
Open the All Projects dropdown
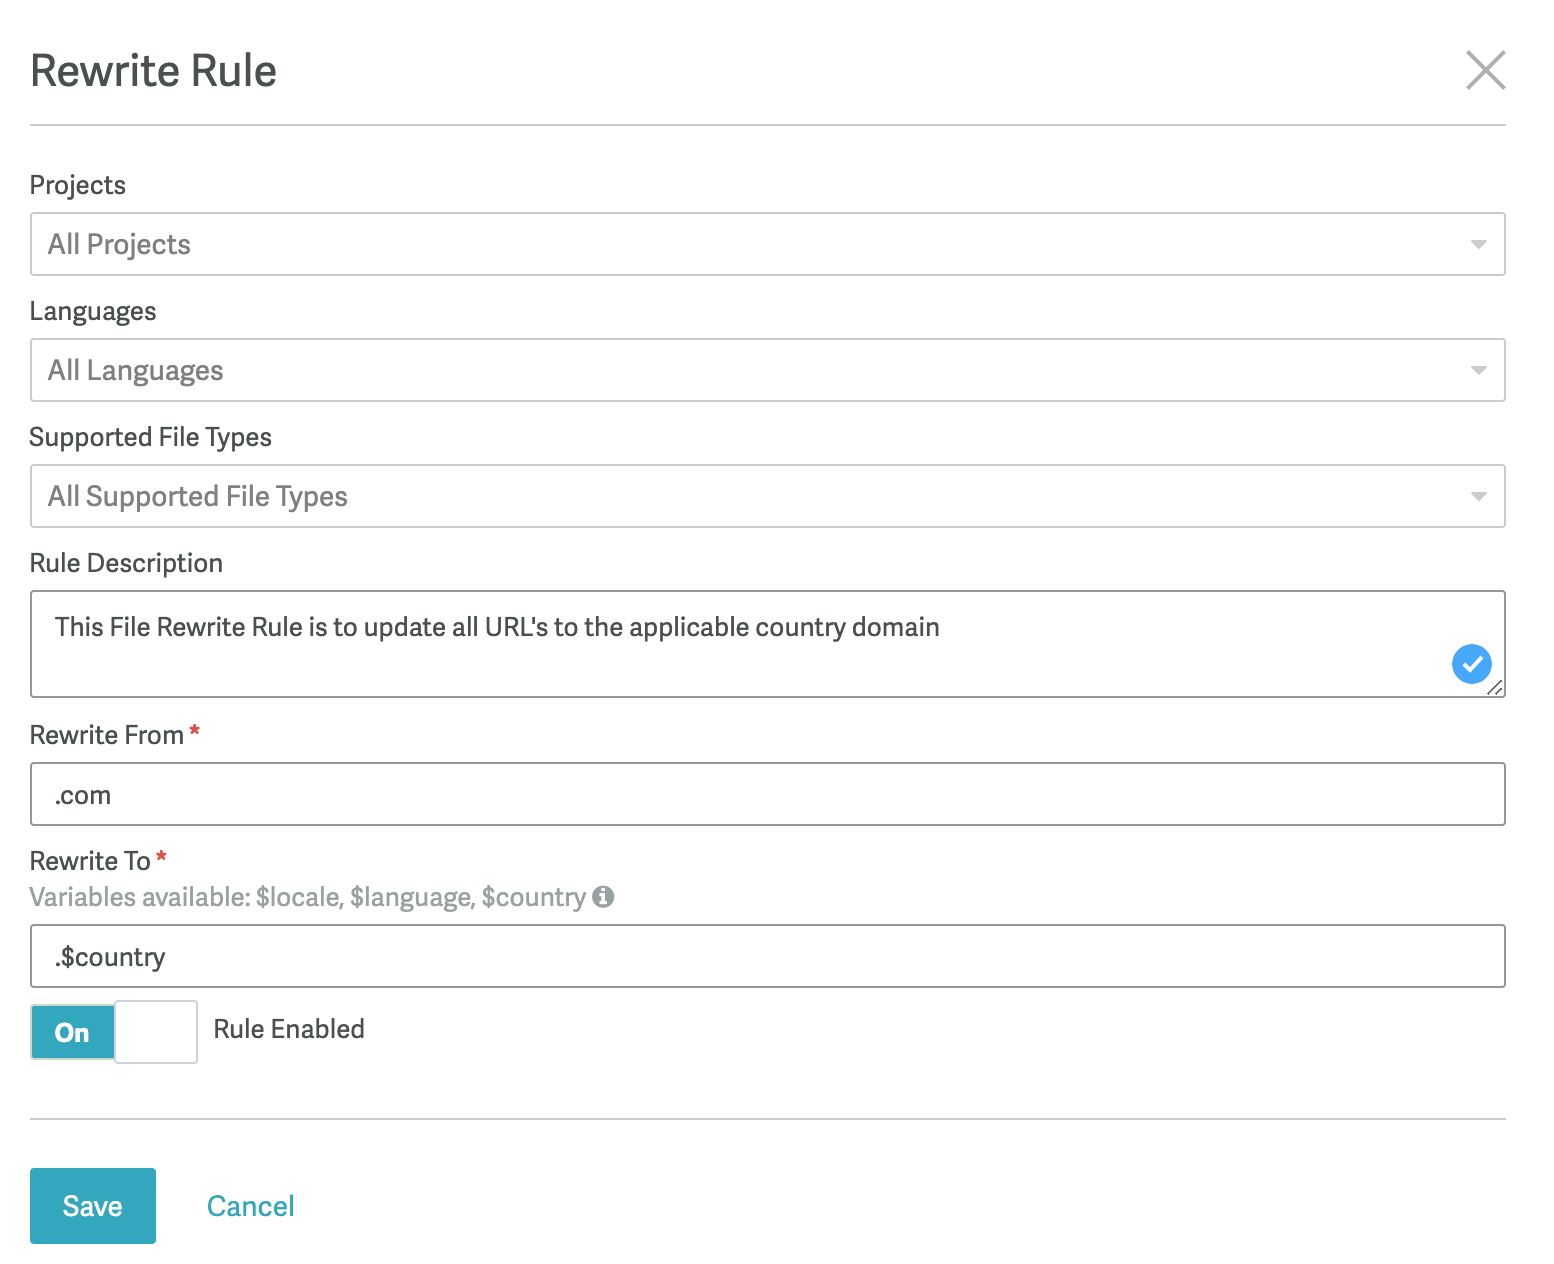[767, 244]
